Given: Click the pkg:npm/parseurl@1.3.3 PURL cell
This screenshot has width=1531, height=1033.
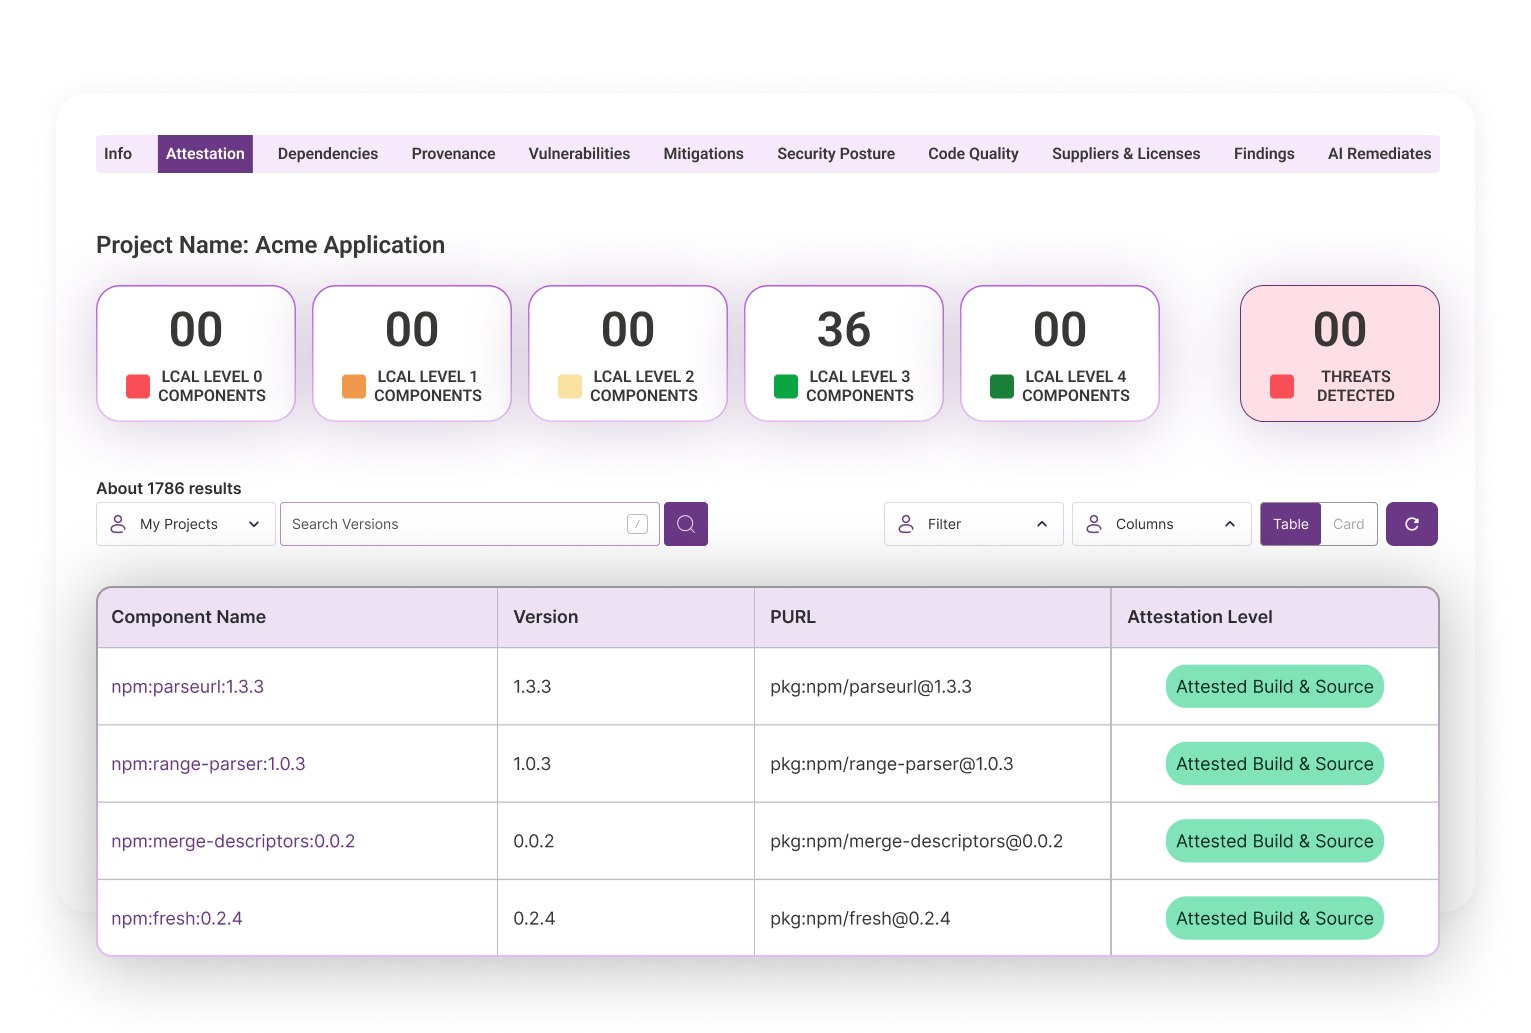Looking at the screenshot, I should tap(933, 687).
